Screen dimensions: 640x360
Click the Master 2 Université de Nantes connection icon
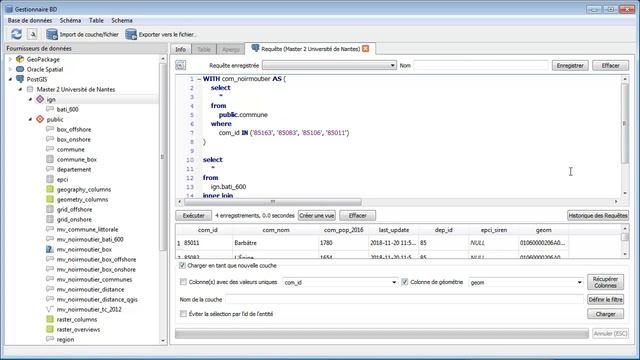(x=30, y=89)
